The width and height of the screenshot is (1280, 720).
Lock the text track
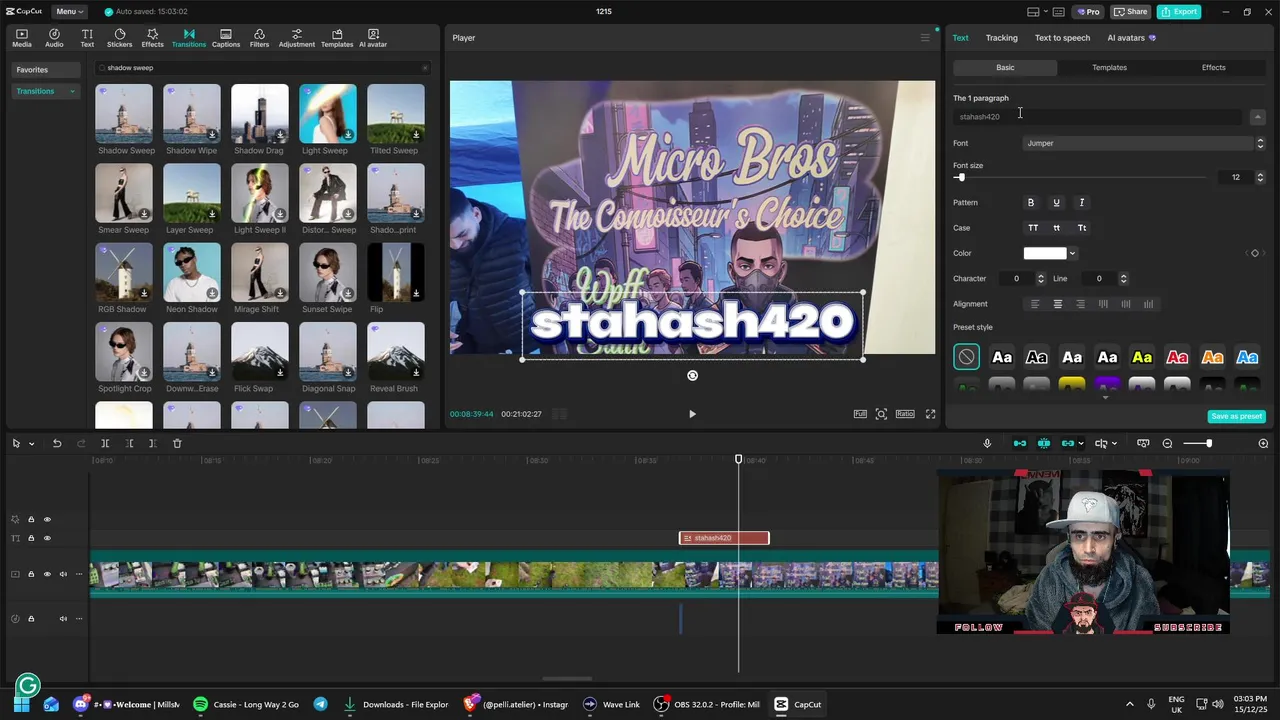click(31, 538)
